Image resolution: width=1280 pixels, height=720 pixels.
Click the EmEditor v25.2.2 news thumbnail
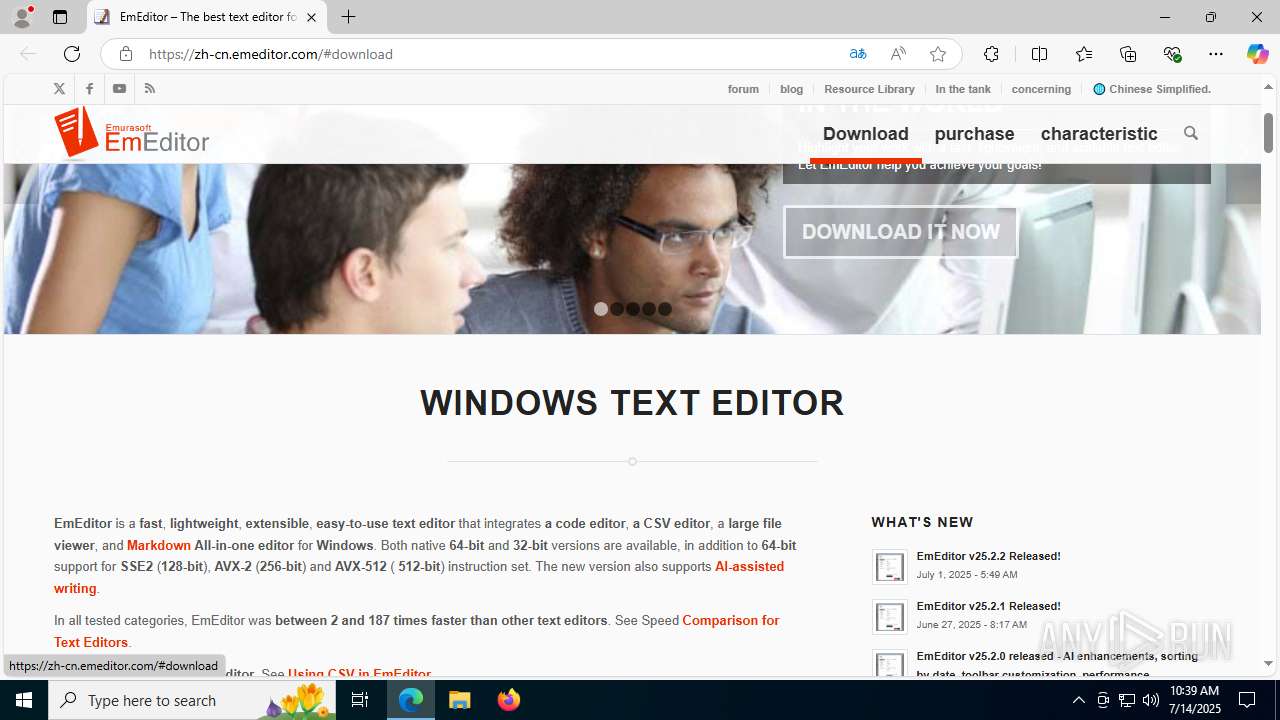(889, 566)
